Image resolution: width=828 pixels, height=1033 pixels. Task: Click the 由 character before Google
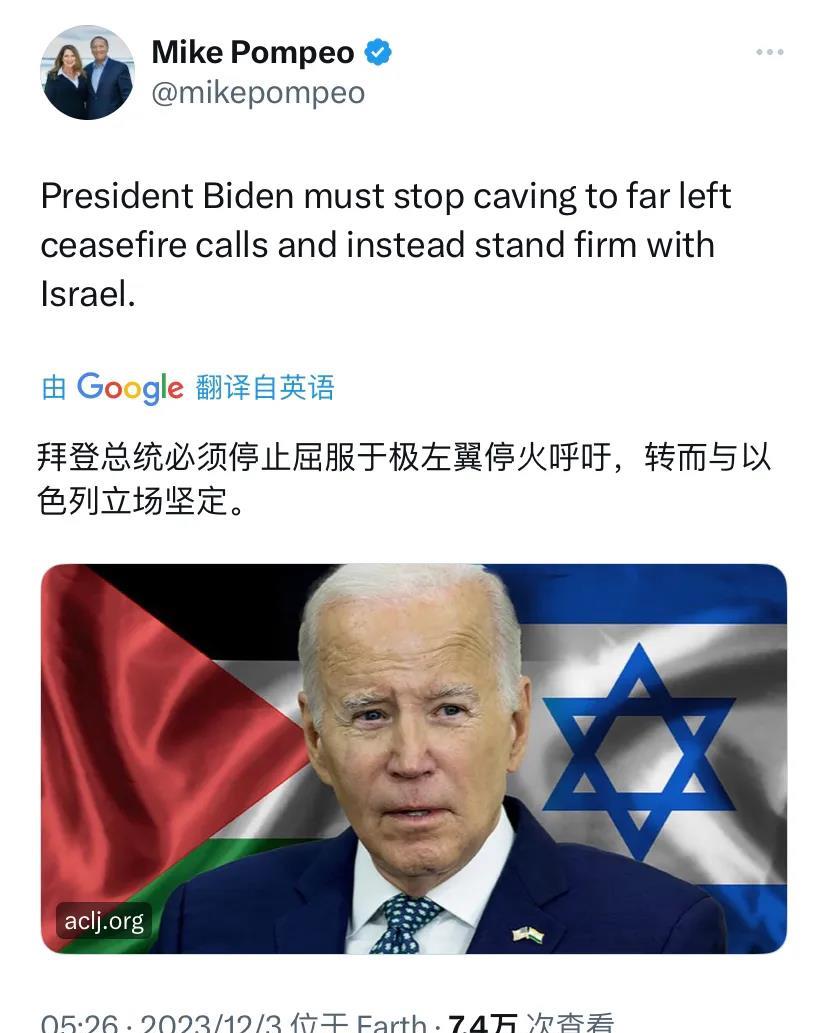(53, 387)
